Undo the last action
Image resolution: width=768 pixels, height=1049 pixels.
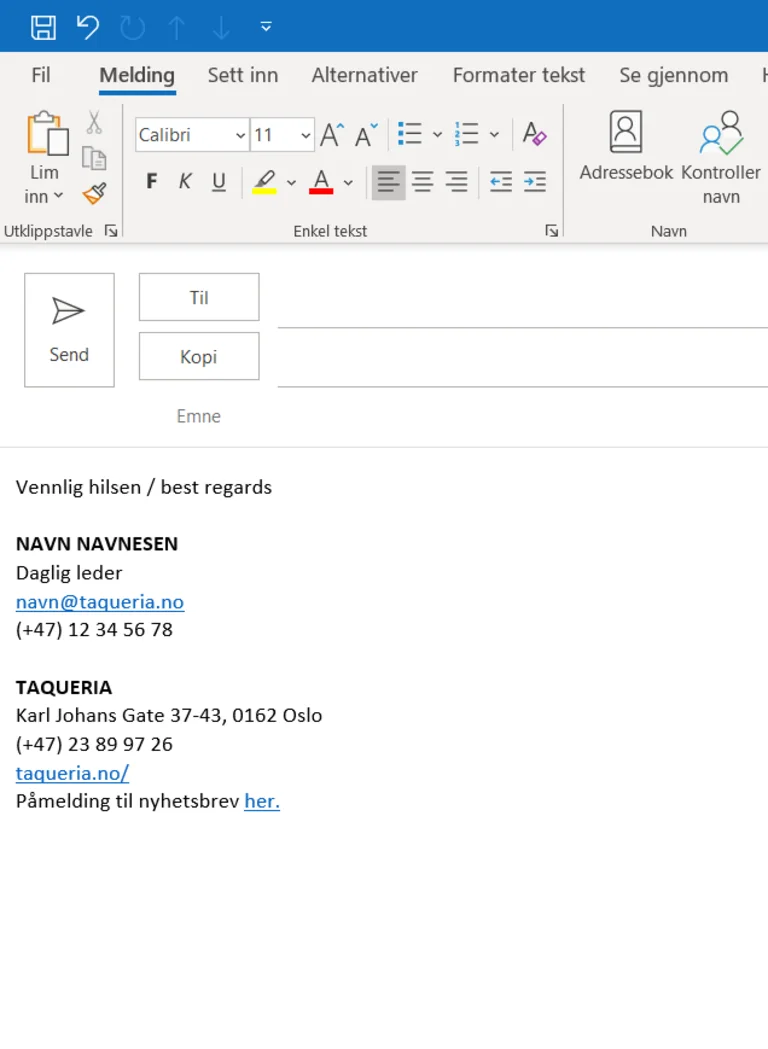click(x=88, y=27)
